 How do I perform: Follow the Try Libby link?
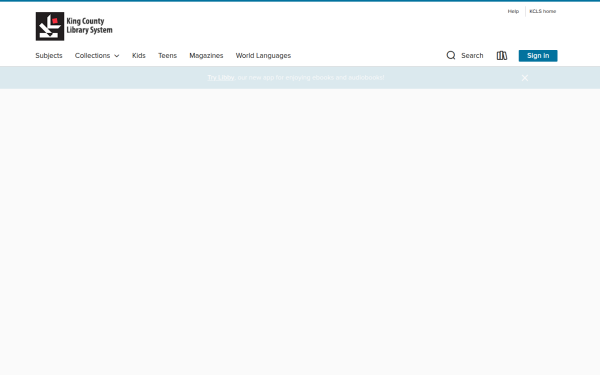coord(221,77)
